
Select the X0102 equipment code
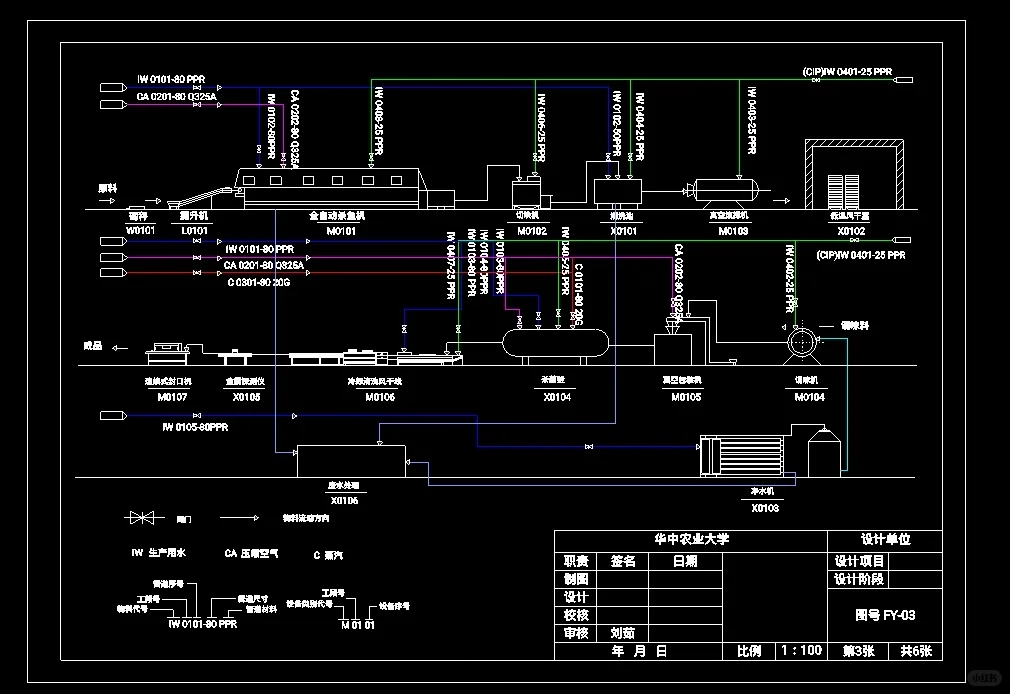851,231
